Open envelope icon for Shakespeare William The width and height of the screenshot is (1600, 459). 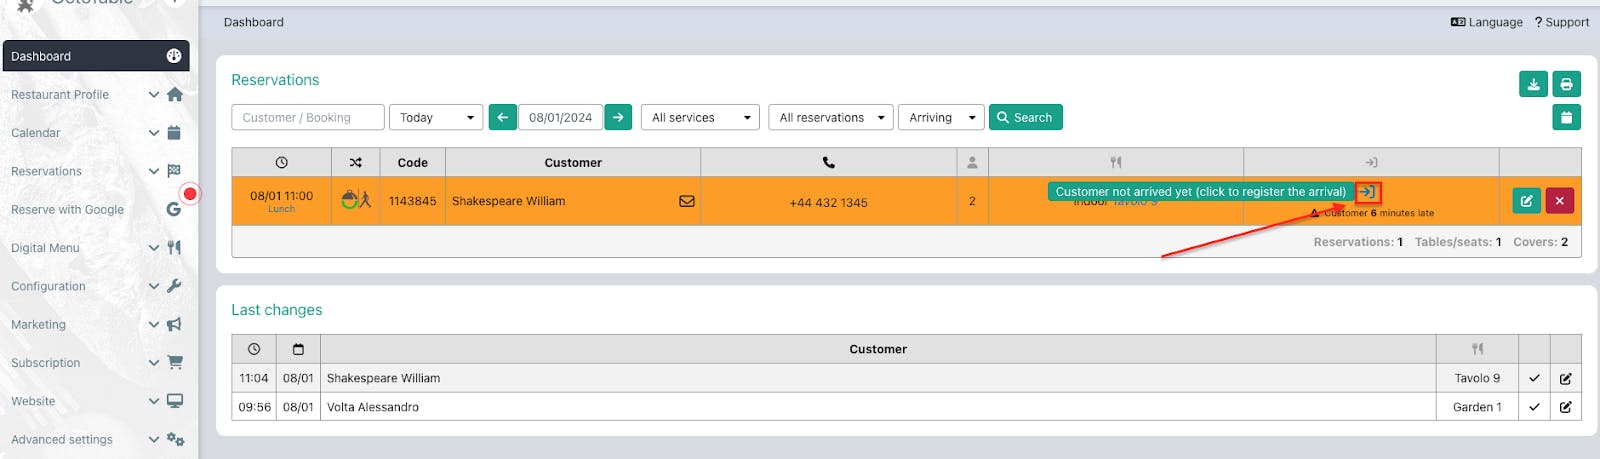[x=687, y=201]
